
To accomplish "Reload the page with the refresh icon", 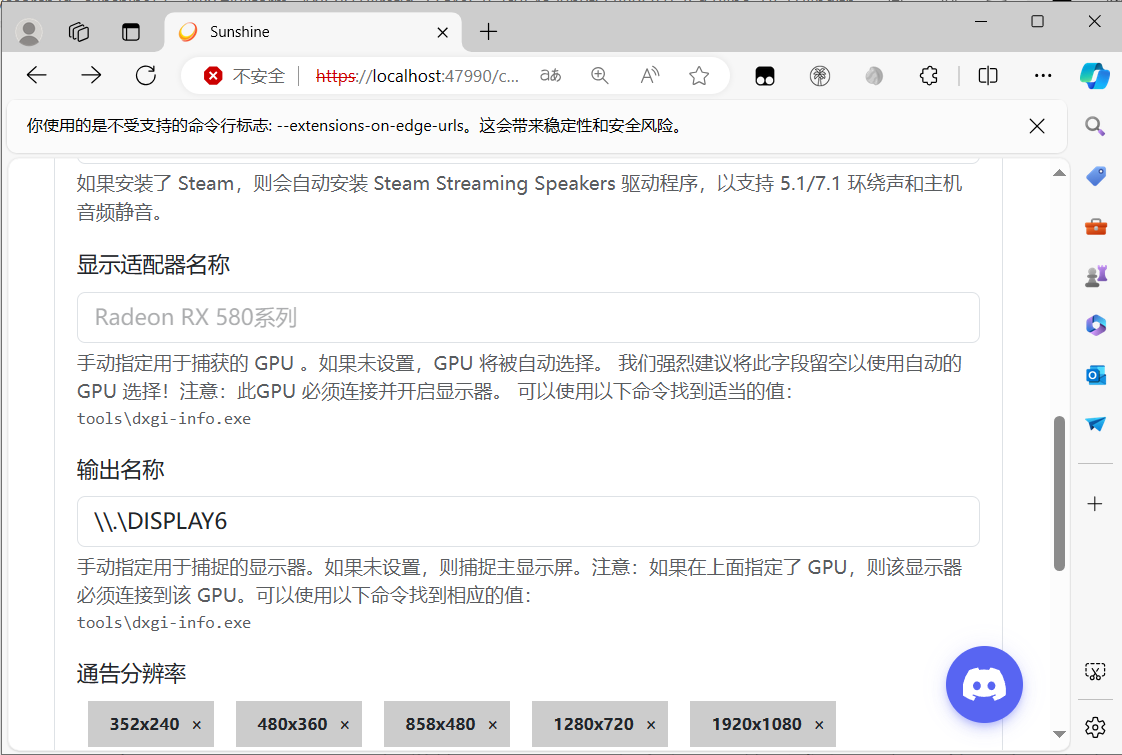I will coord(146,75).
